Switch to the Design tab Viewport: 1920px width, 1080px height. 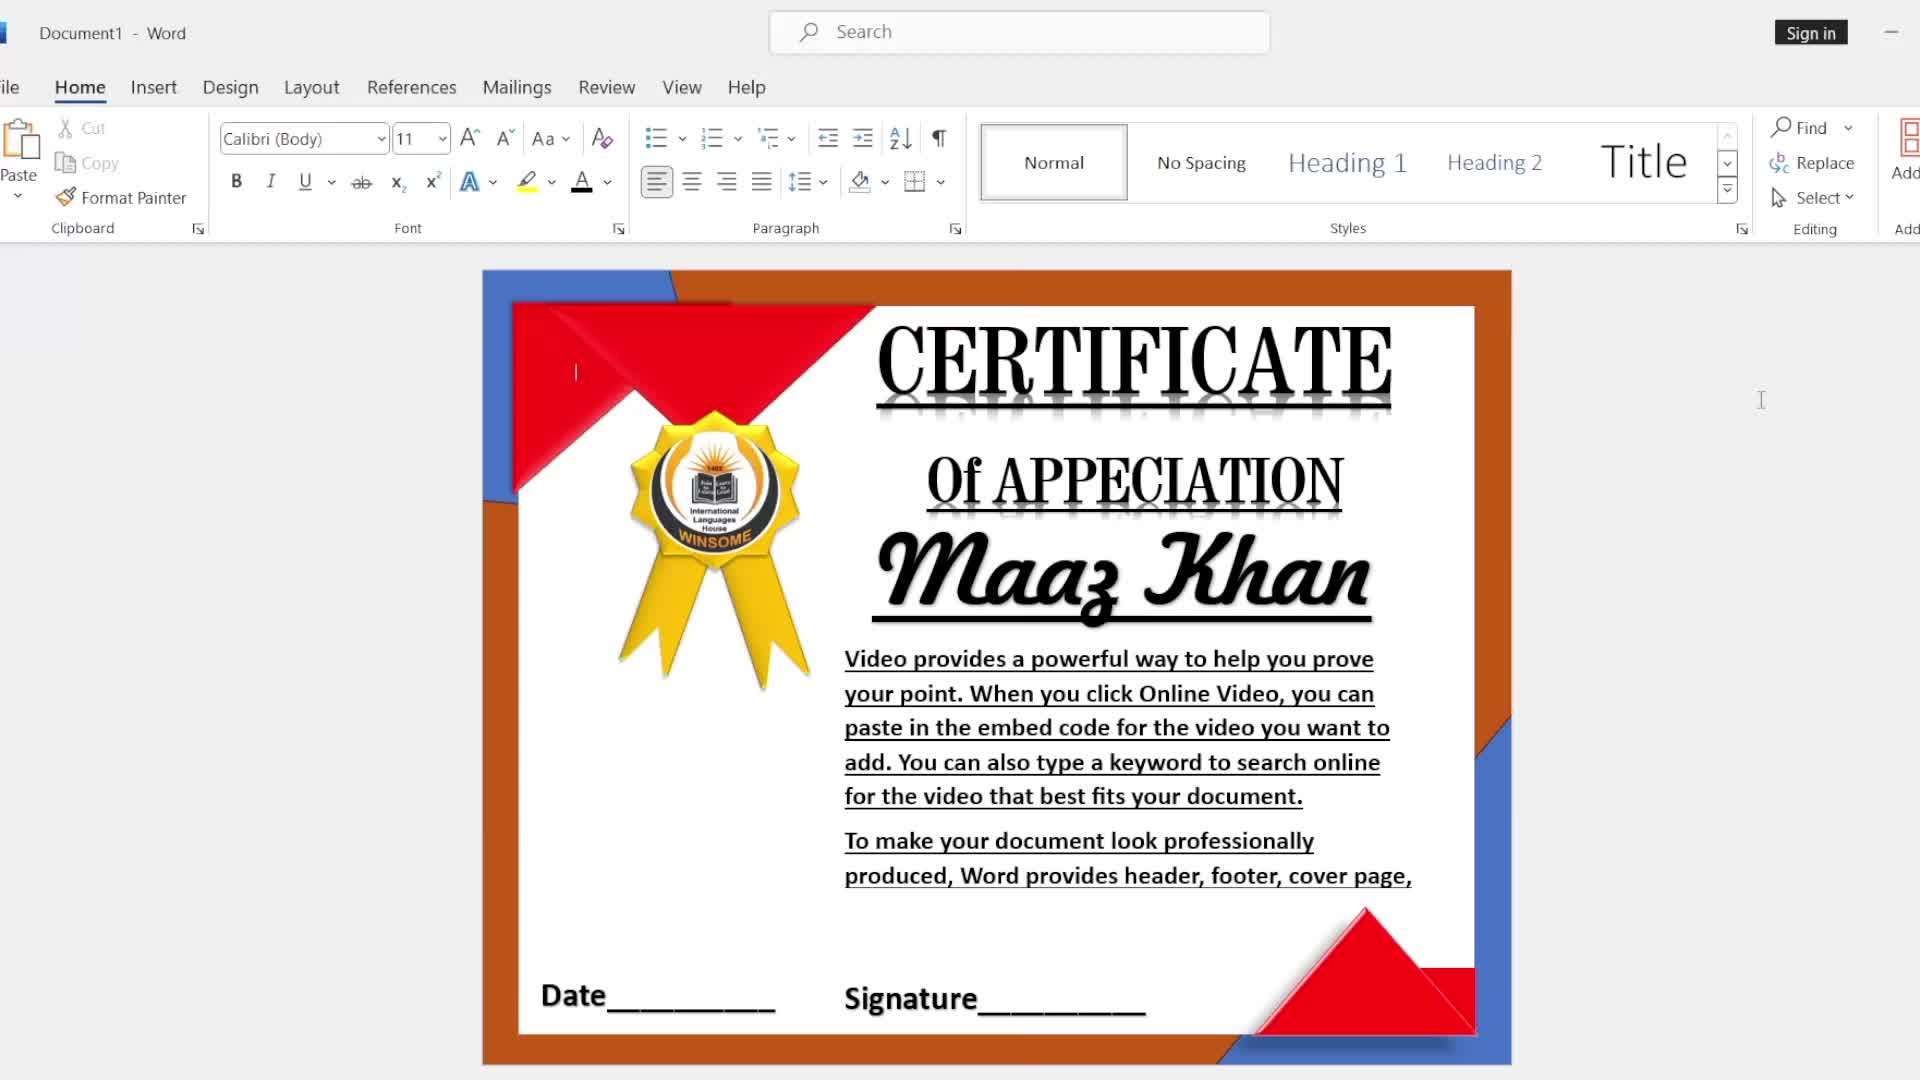pyautogui.click(x=230, y=87)
